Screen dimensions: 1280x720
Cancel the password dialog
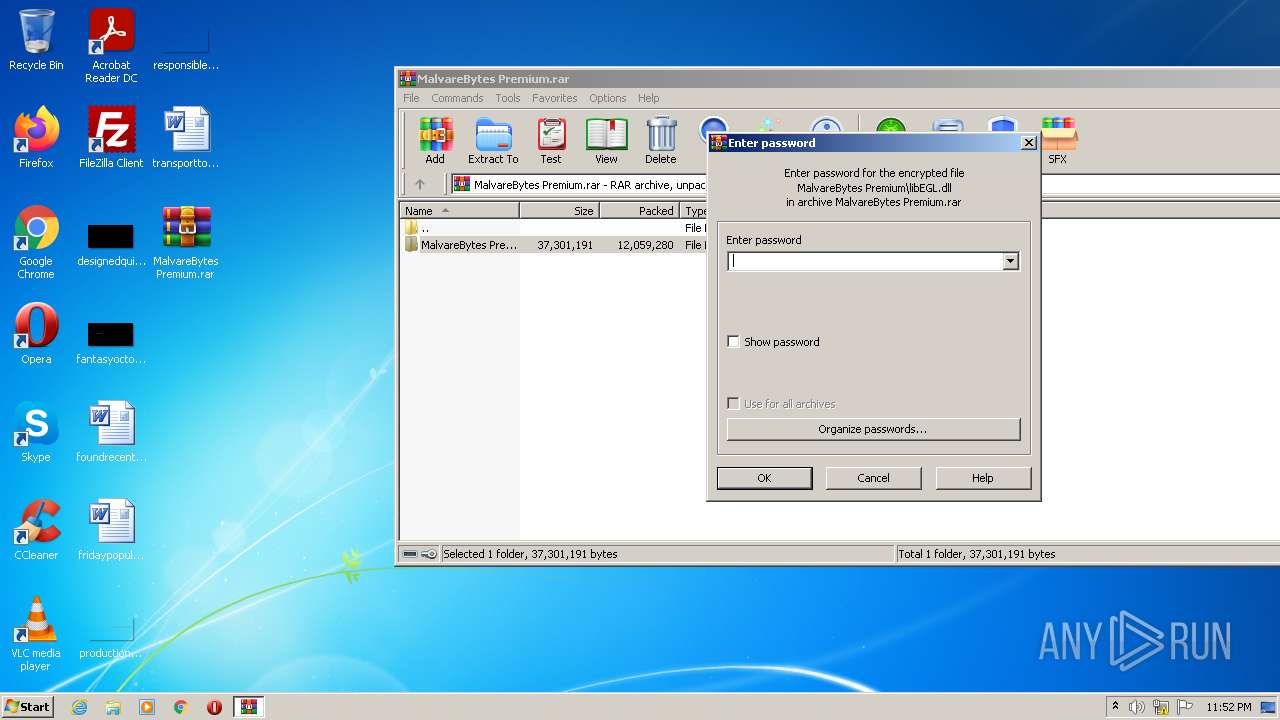tap(873, 478)
